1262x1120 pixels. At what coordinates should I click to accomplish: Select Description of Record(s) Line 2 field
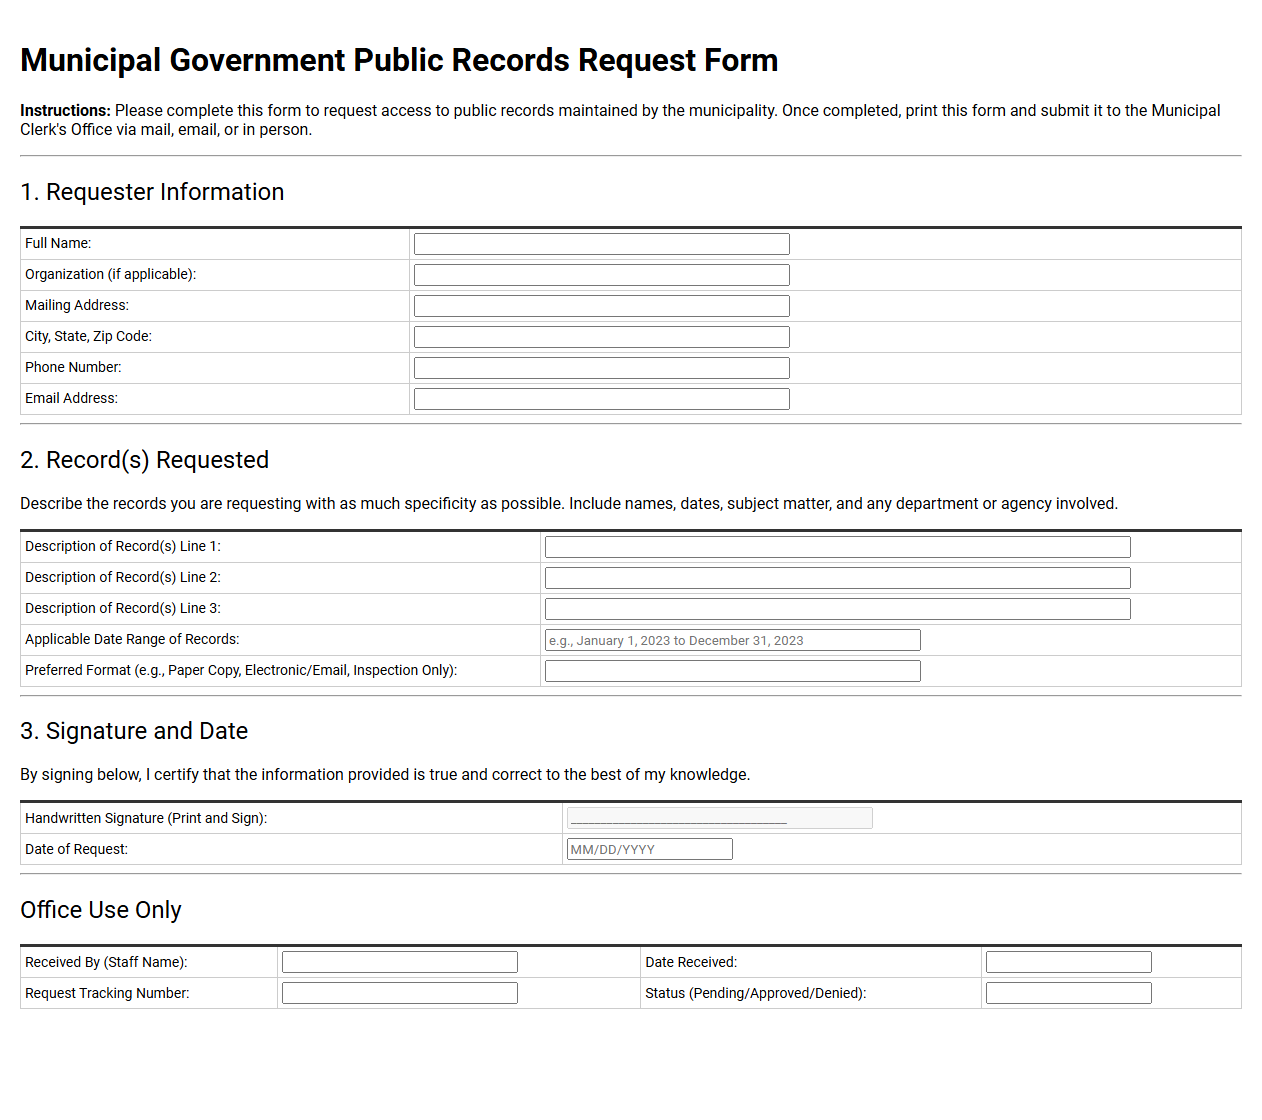click(837, 578)
